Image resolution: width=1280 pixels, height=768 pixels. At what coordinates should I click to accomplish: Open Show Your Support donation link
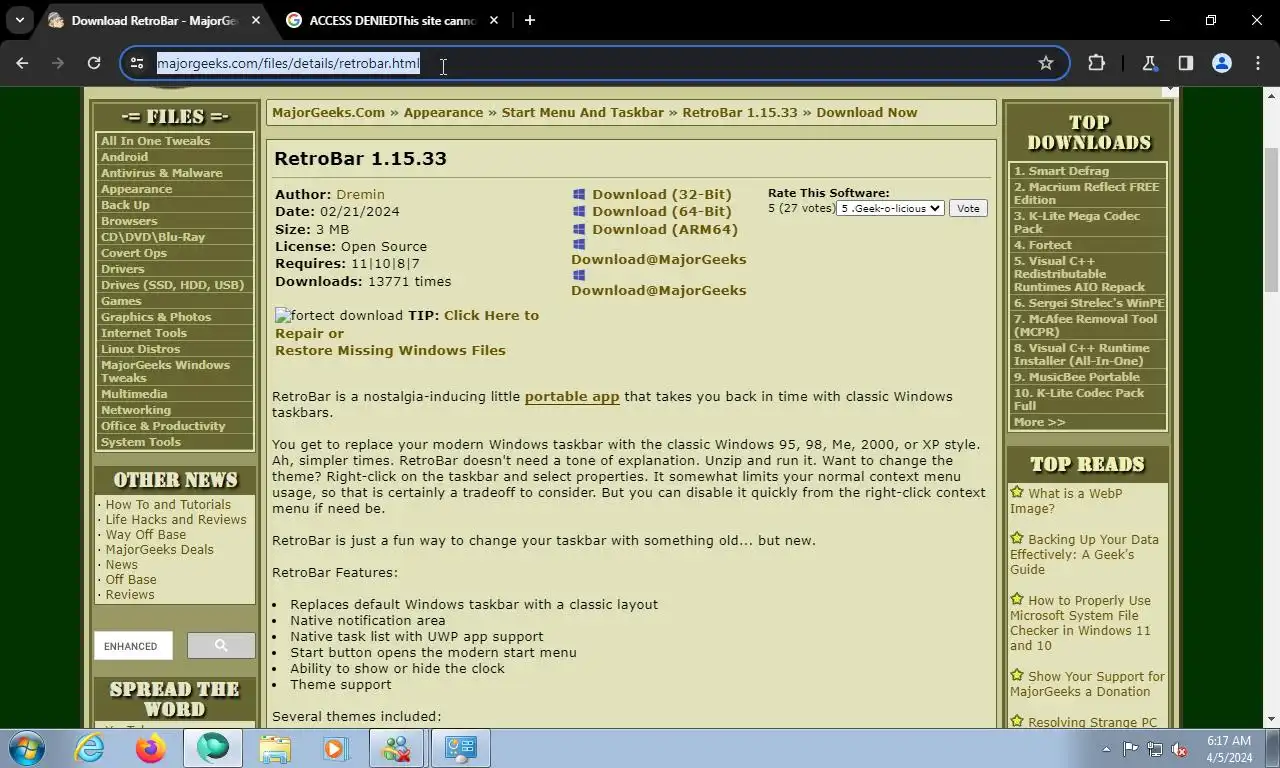[1087, 684]
